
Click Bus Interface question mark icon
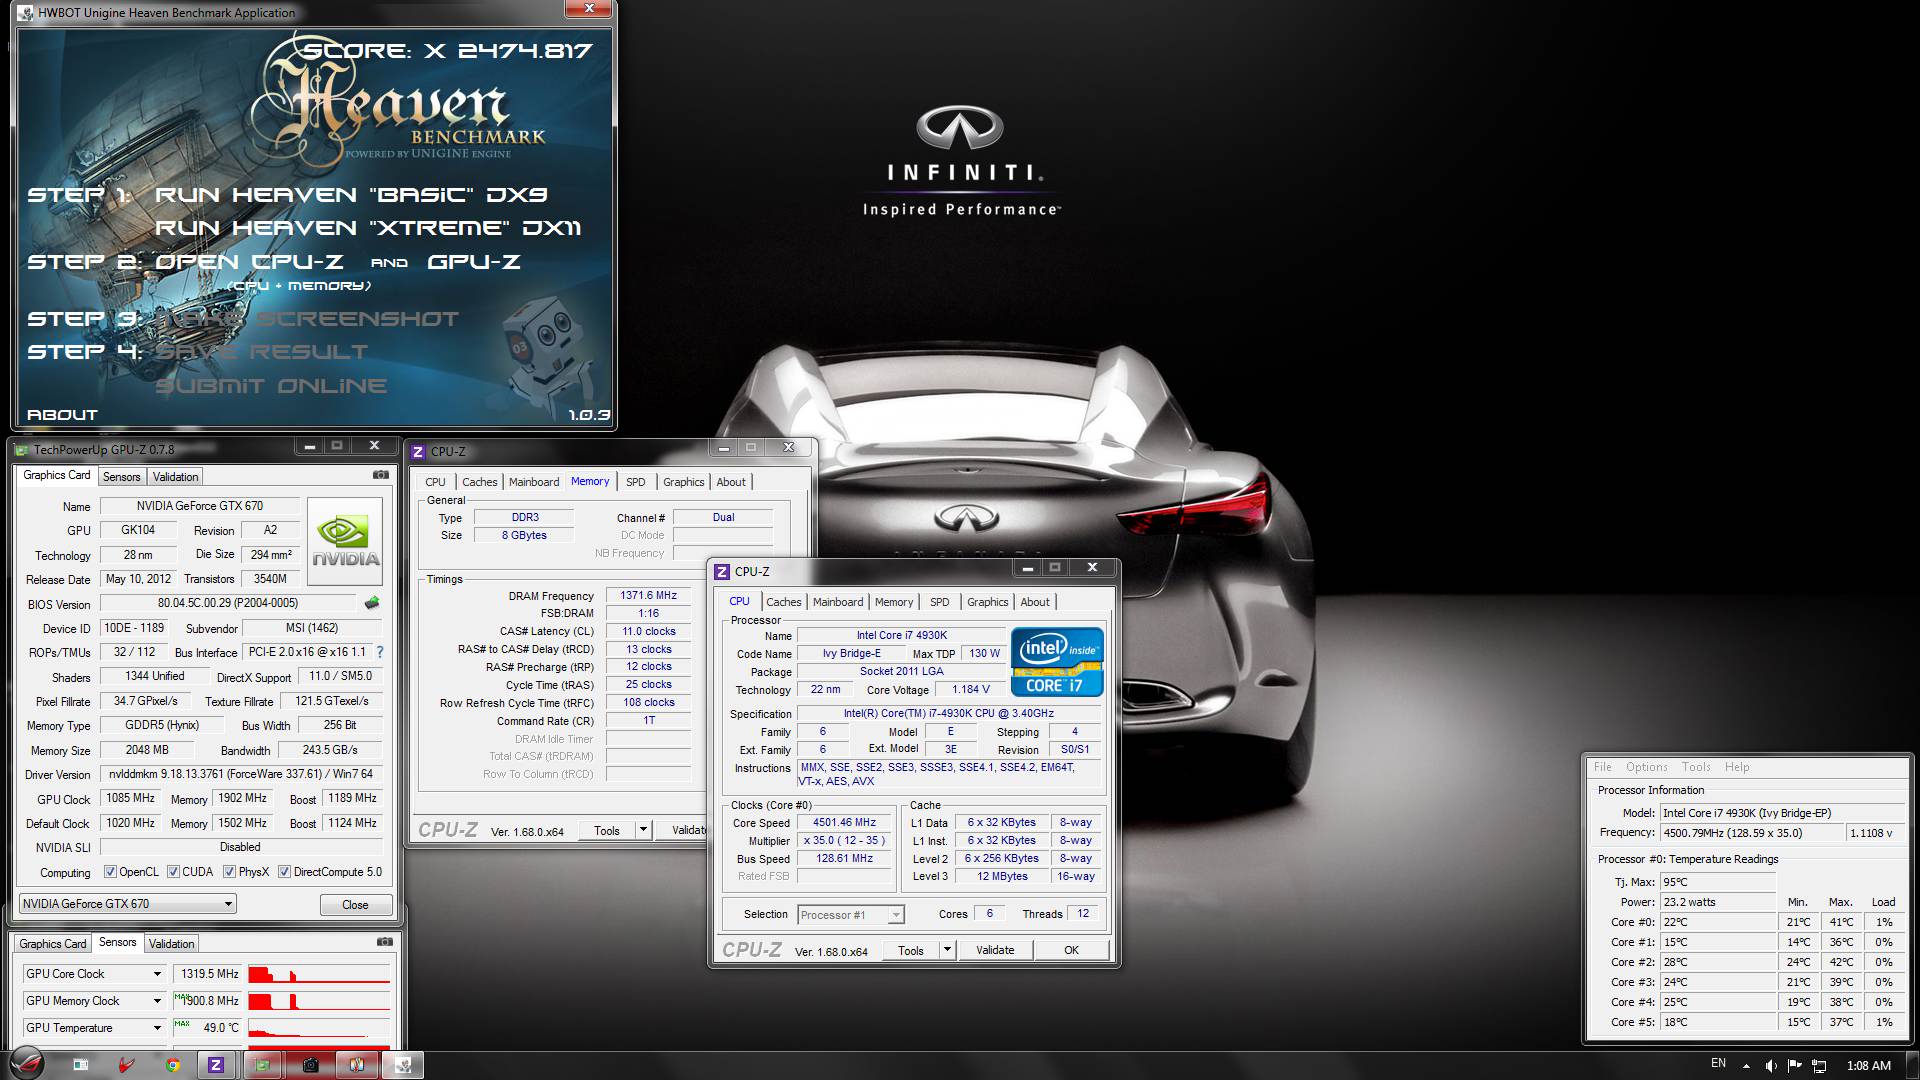point(380,652)
